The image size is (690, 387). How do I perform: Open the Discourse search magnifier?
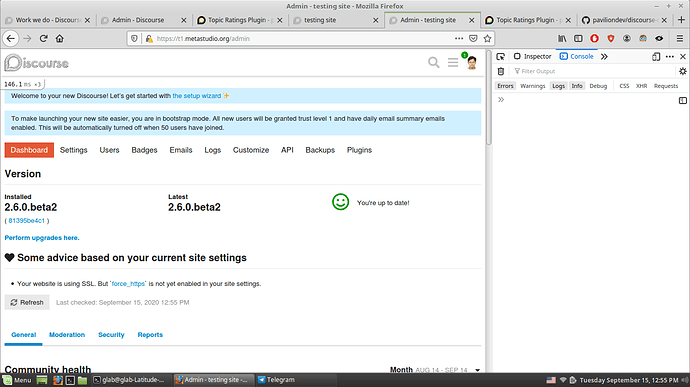433,63
